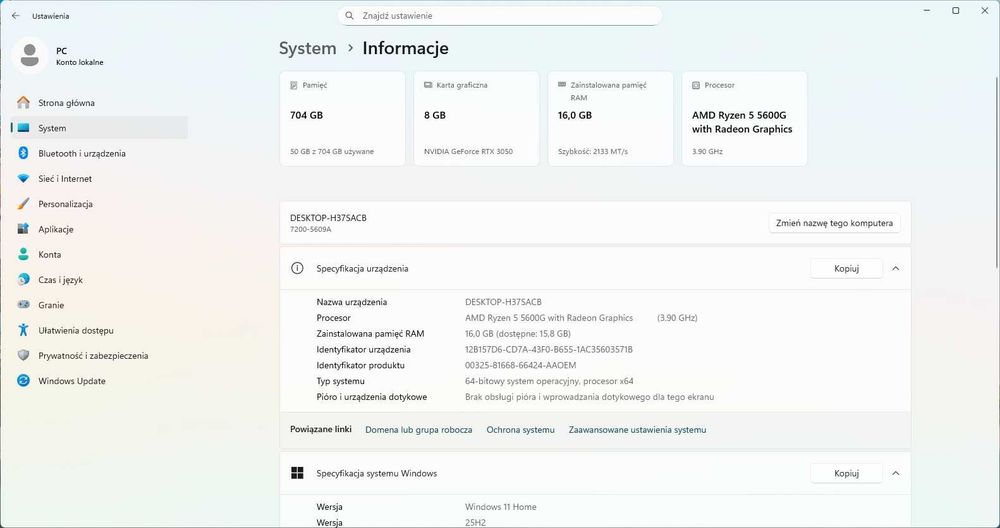Click the Zainstalowana pamięć RAM card icon
Screen dimensions: 1000x528
(562, 84)
